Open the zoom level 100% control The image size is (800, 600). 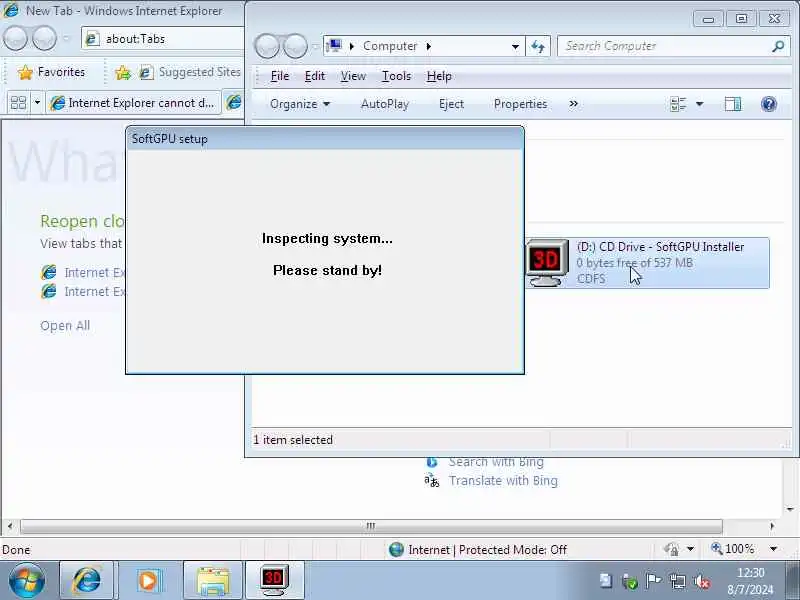[733, 549]
